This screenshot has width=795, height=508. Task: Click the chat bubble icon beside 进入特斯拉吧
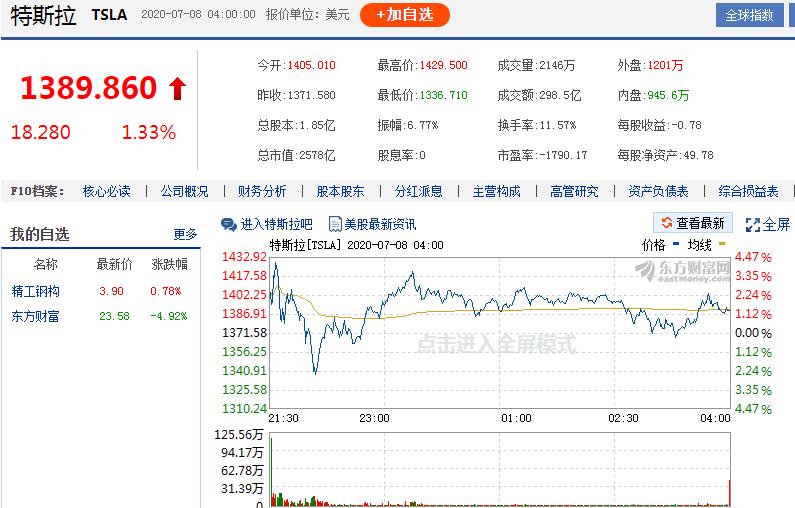pyautogui.click(x=229, y=225)
